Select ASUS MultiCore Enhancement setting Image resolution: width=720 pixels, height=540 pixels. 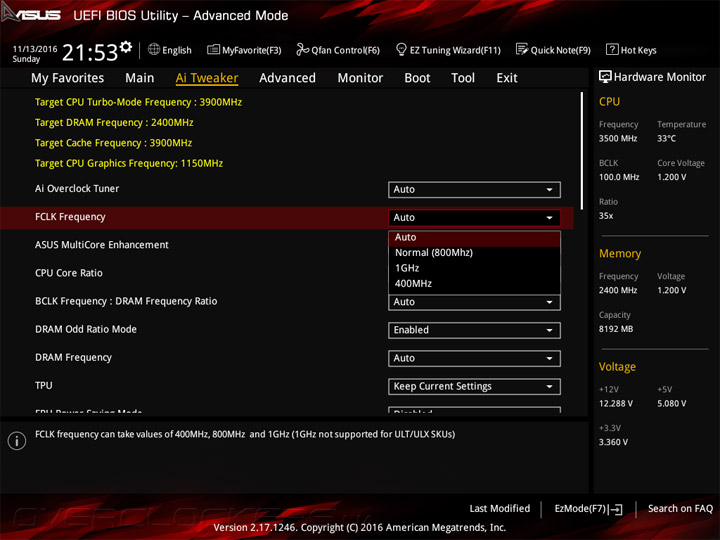pos(102,245)
